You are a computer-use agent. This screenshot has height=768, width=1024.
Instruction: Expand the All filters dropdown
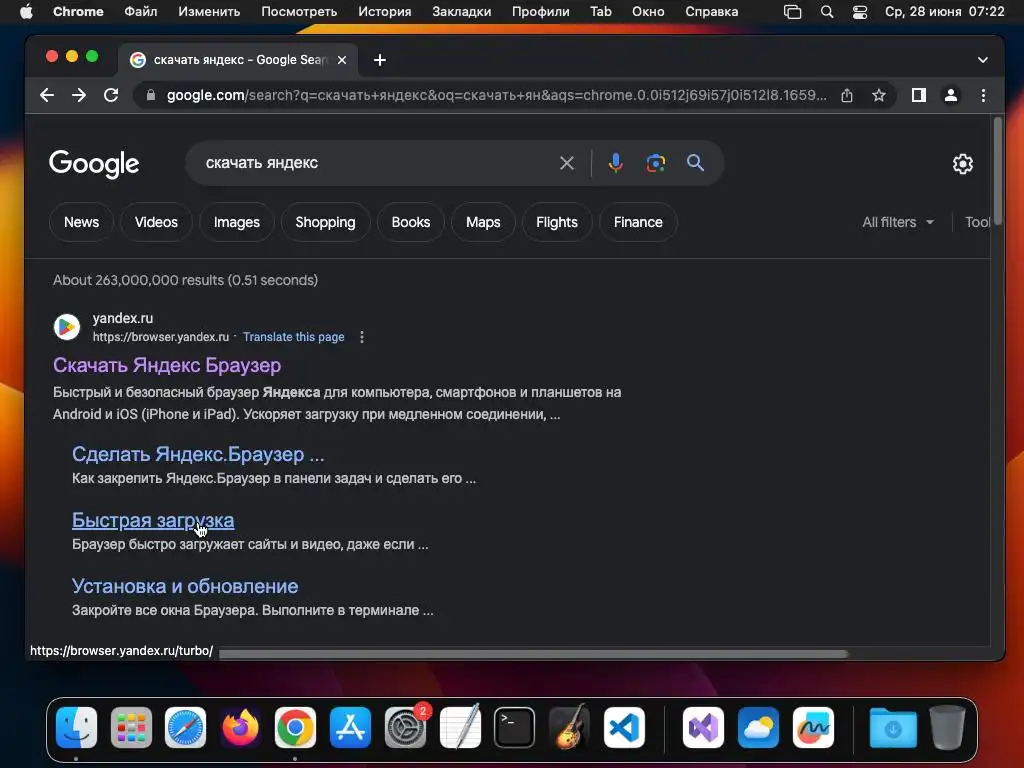pos(898,223)
